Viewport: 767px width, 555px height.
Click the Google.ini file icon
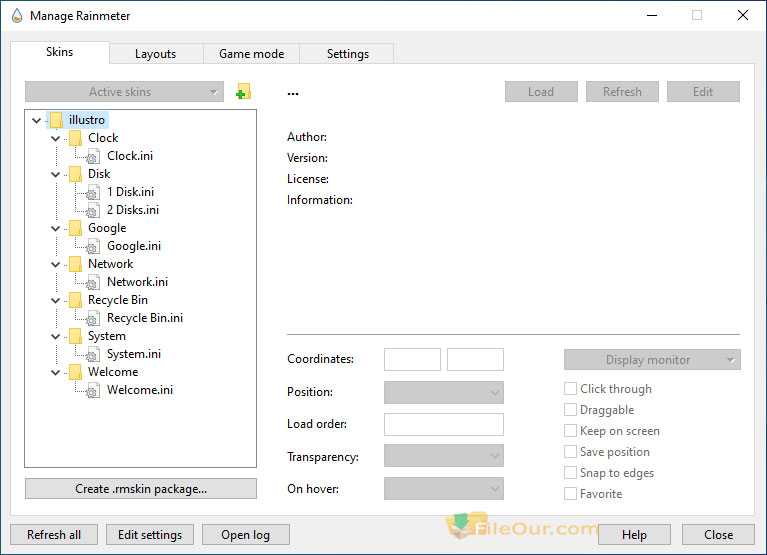tap(93, 246)
